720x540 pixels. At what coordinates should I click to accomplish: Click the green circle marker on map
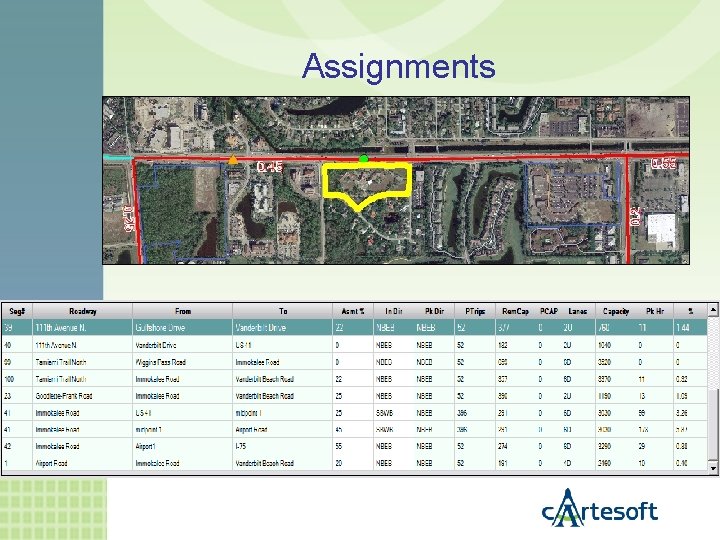click(364, 159)
